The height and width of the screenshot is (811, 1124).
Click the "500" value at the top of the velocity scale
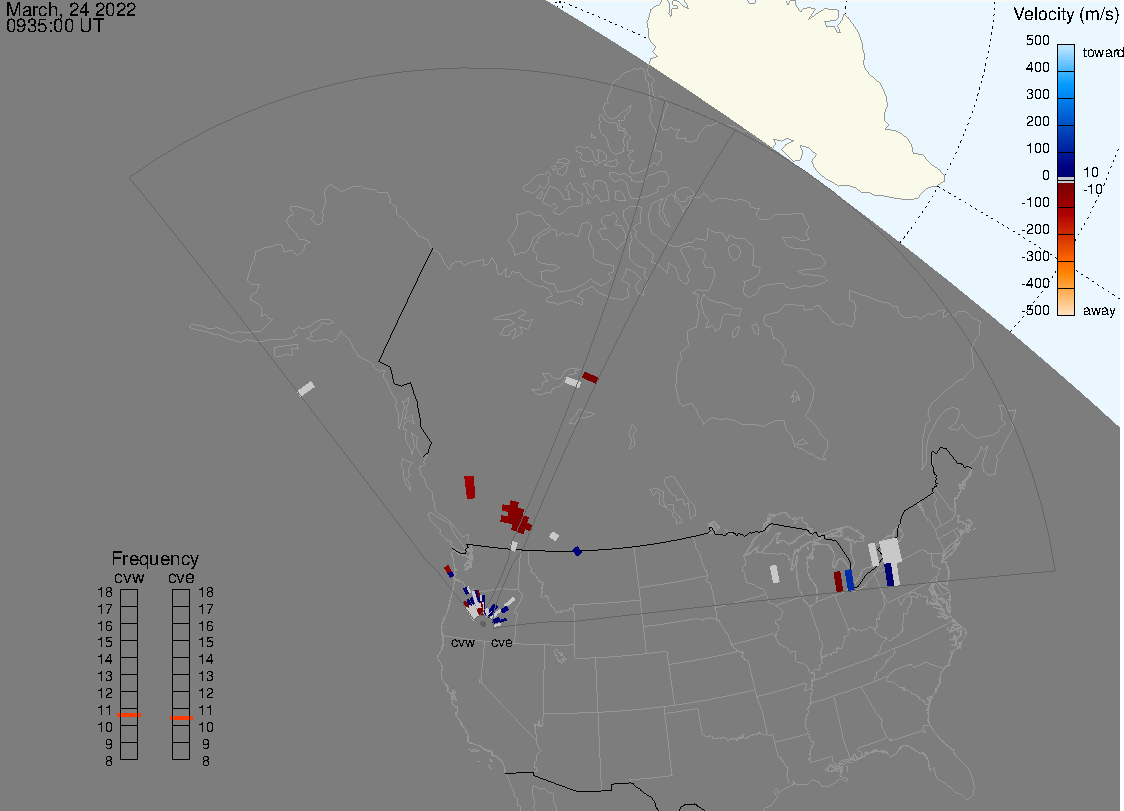click(1037, 40)
